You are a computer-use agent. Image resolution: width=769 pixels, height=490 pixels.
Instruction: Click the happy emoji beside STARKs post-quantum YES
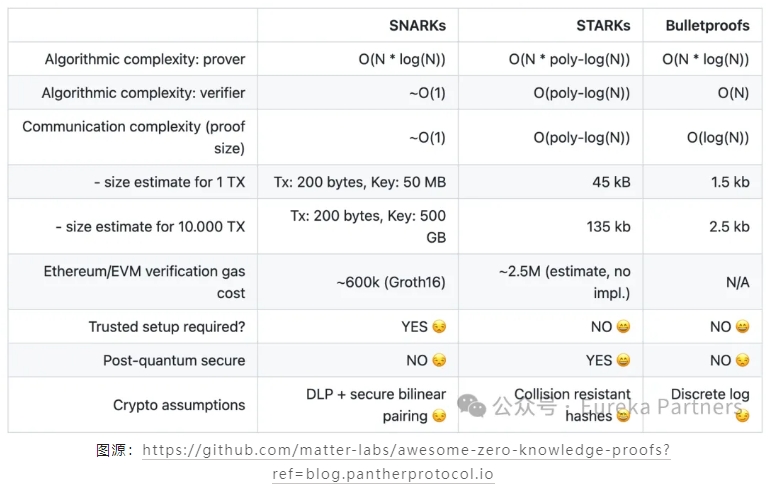pos(623,361)
